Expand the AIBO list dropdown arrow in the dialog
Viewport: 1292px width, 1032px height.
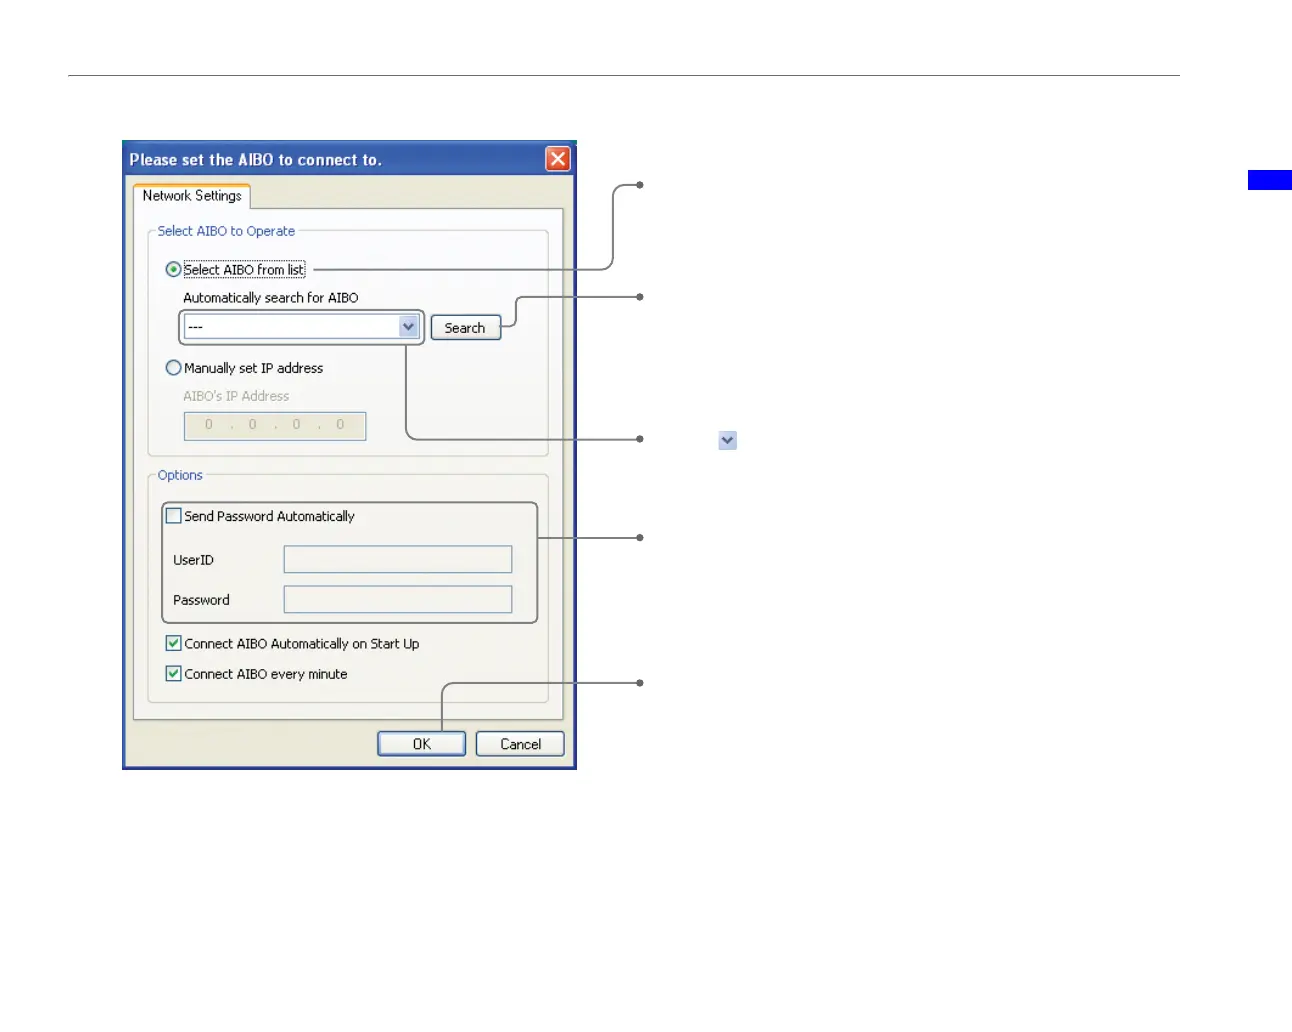408,327
